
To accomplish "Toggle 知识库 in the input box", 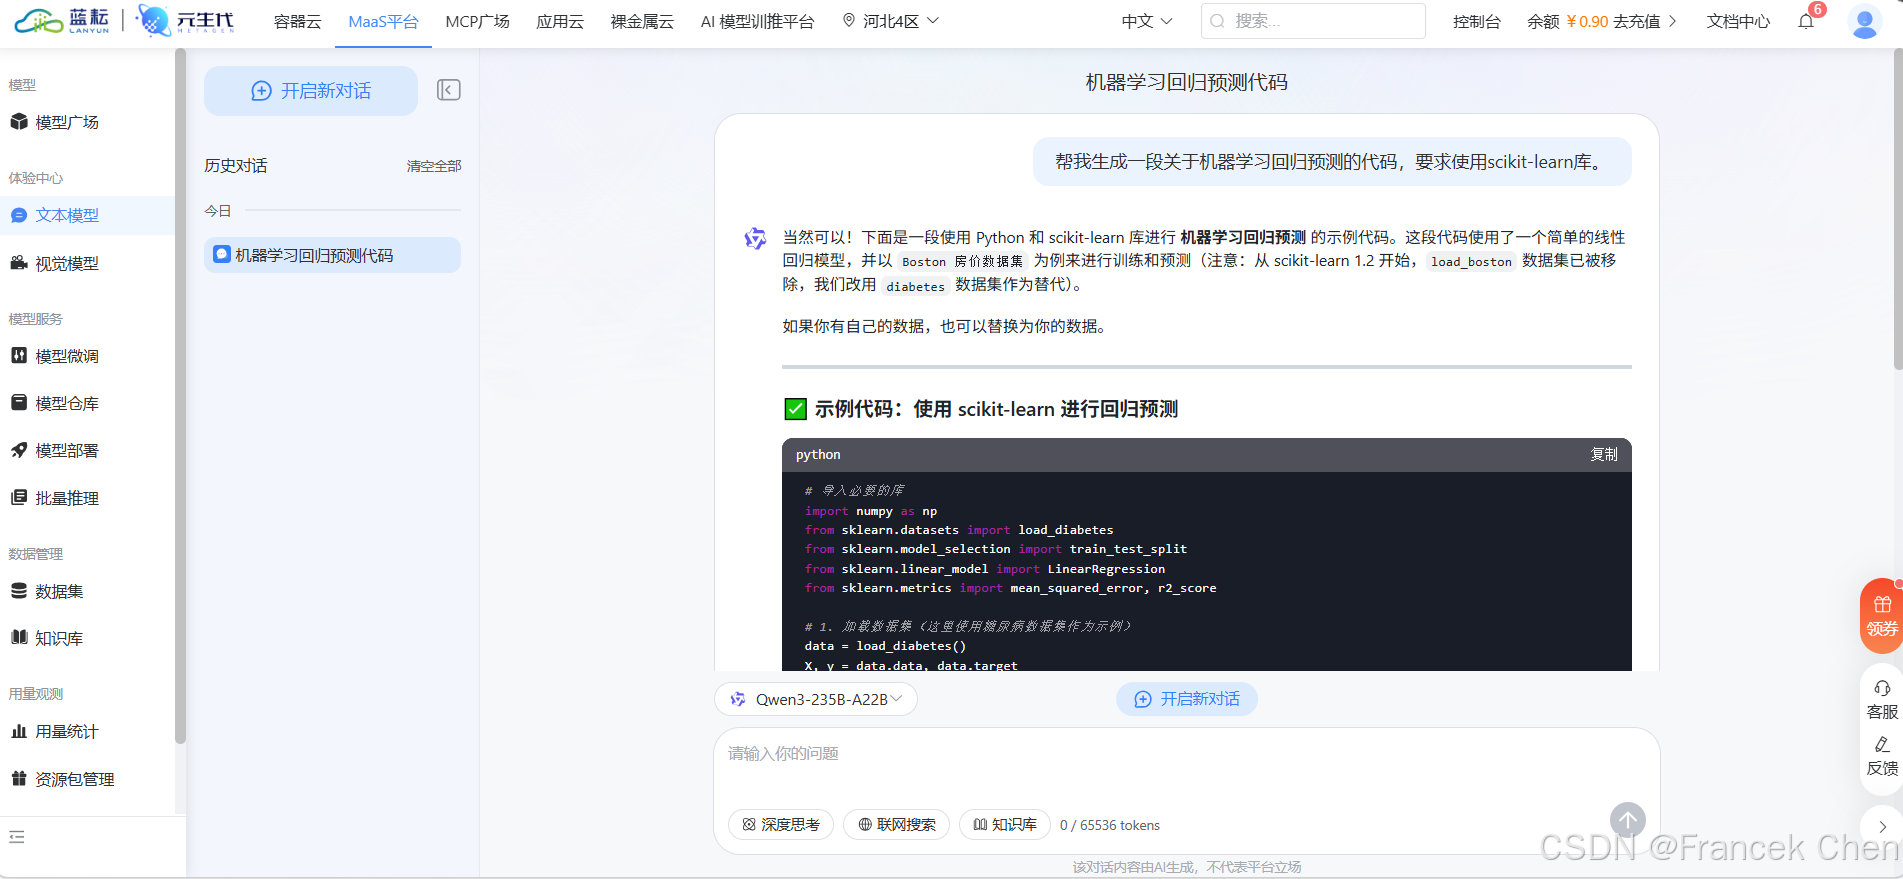I will 1005,825.
